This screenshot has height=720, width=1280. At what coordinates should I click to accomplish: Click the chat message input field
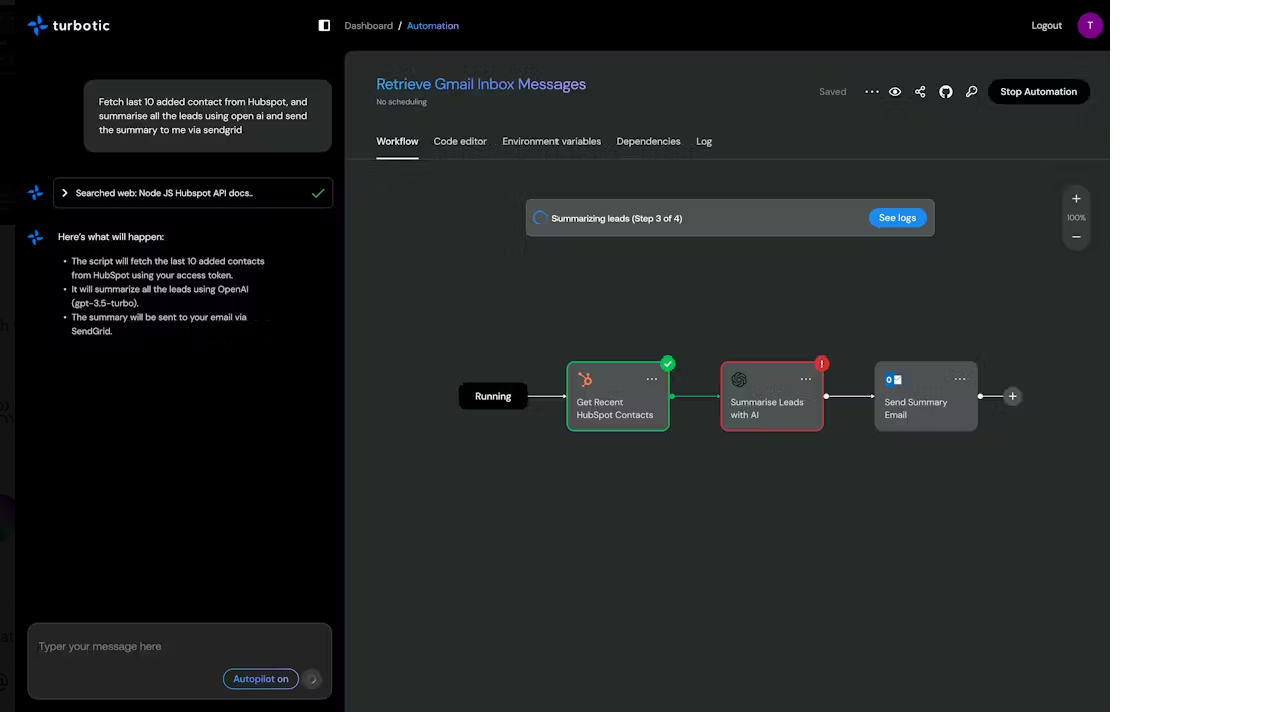180,647
